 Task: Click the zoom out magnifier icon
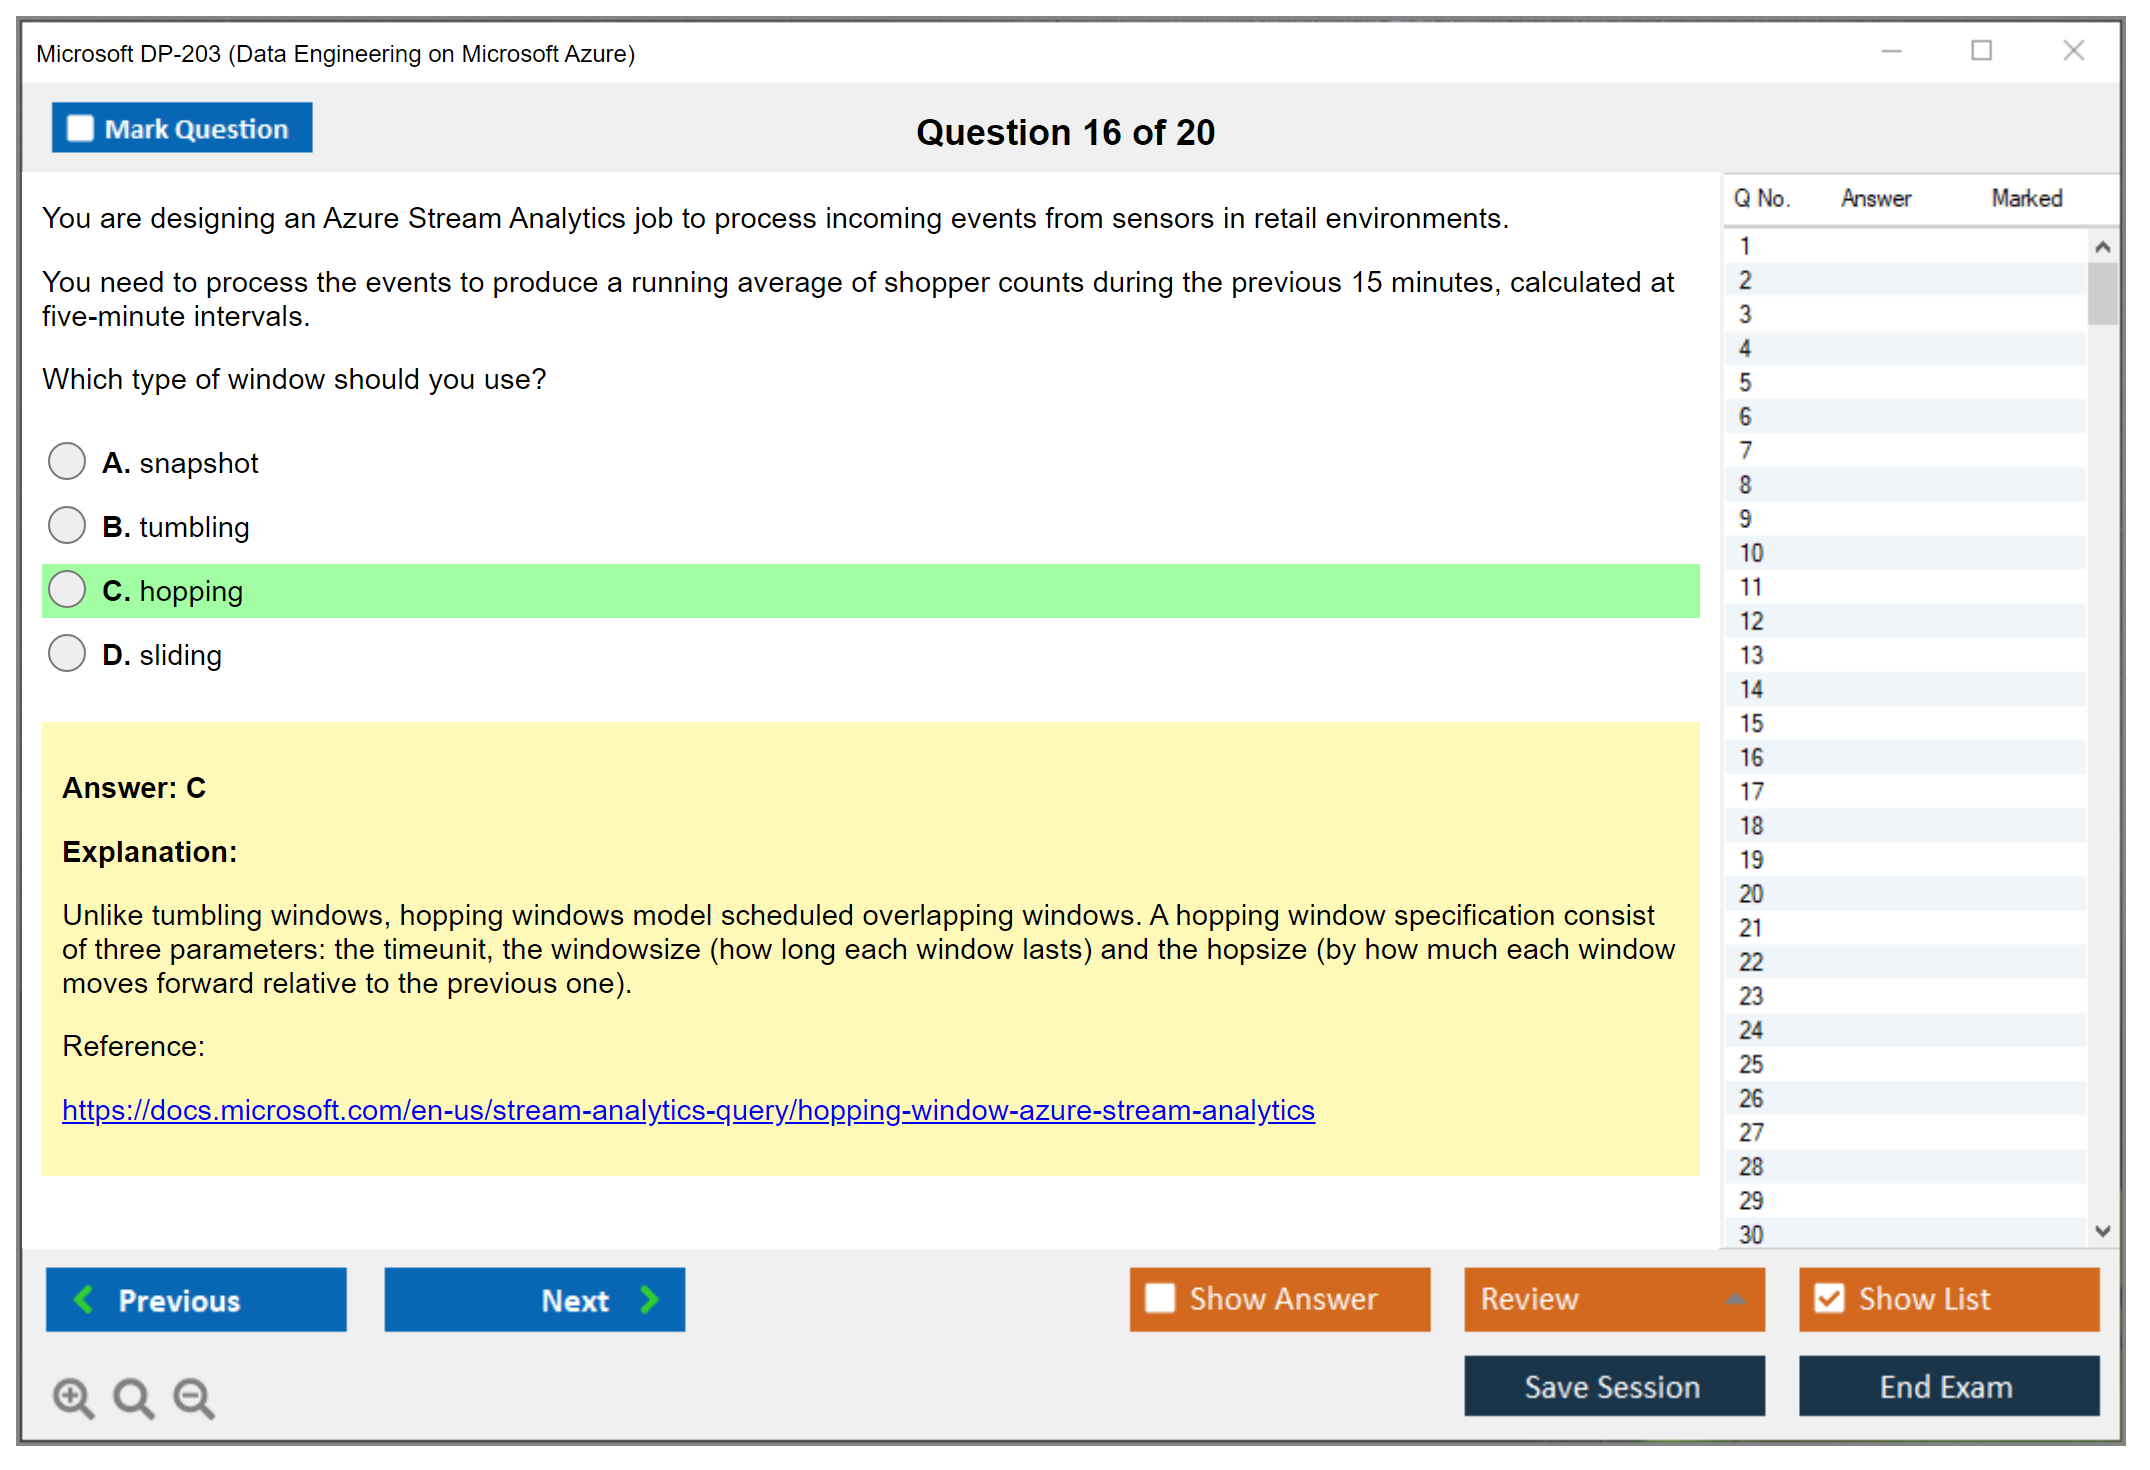(193, 1397)
